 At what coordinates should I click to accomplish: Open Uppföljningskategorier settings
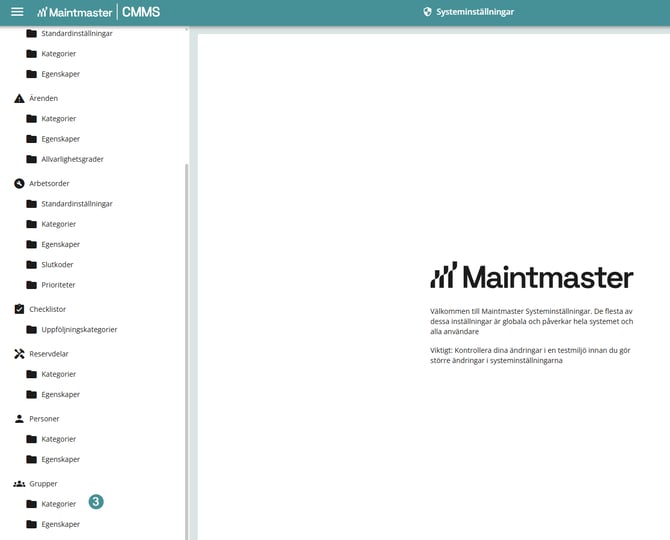tap(79, 329)
